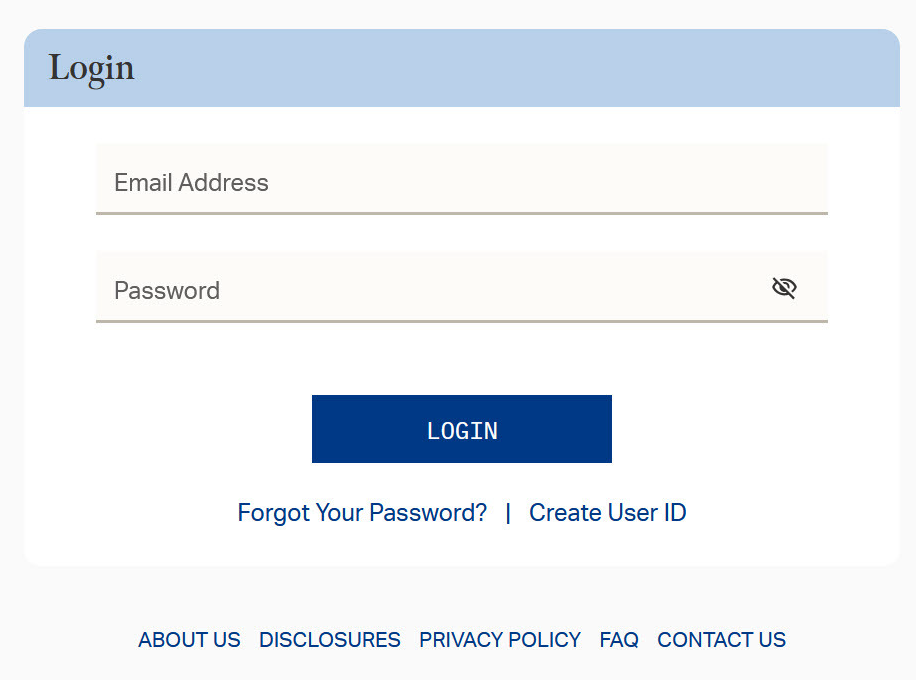
Task: Reveal the hidden password with the crossed-eye icon
Action: [784, 288]
